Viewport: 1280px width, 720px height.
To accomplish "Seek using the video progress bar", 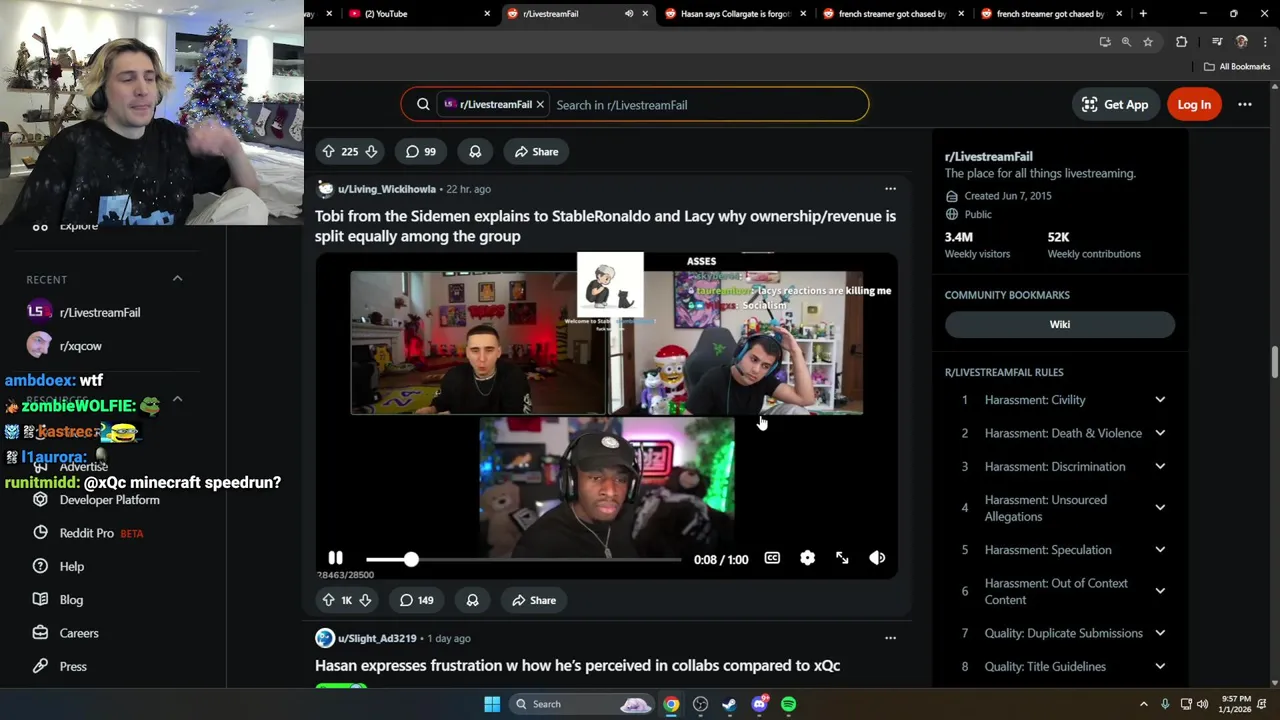I will point(523,559).
